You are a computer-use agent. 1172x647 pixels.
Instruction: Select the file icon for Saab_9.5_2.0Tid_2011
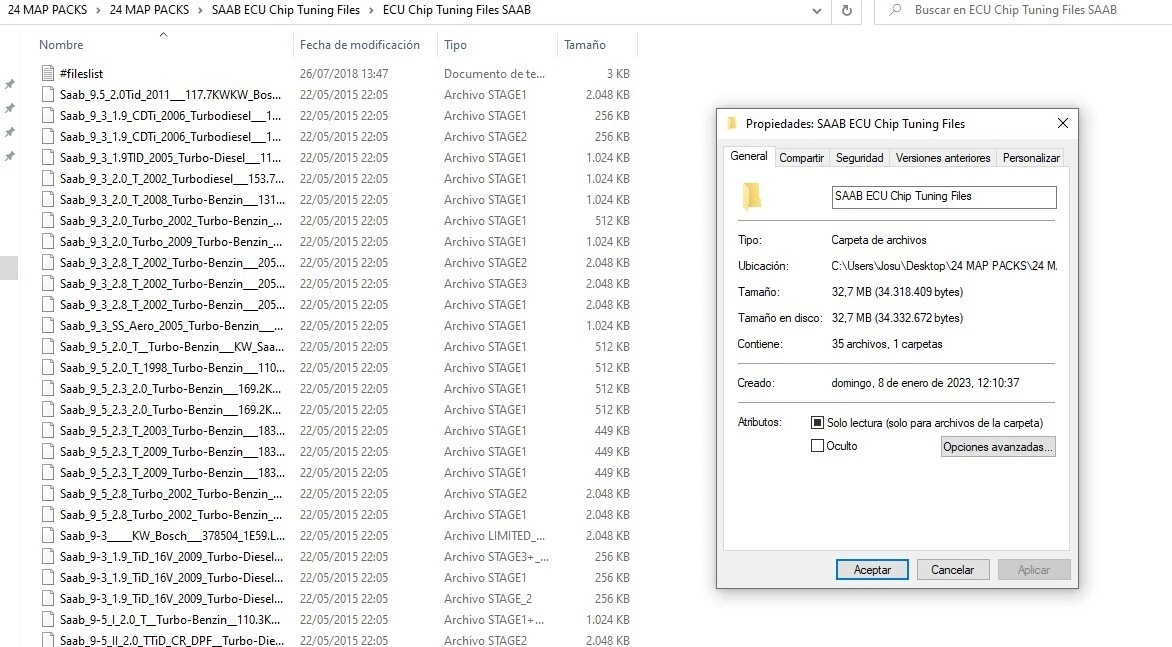pyautogui.click(x=48, y=94)
